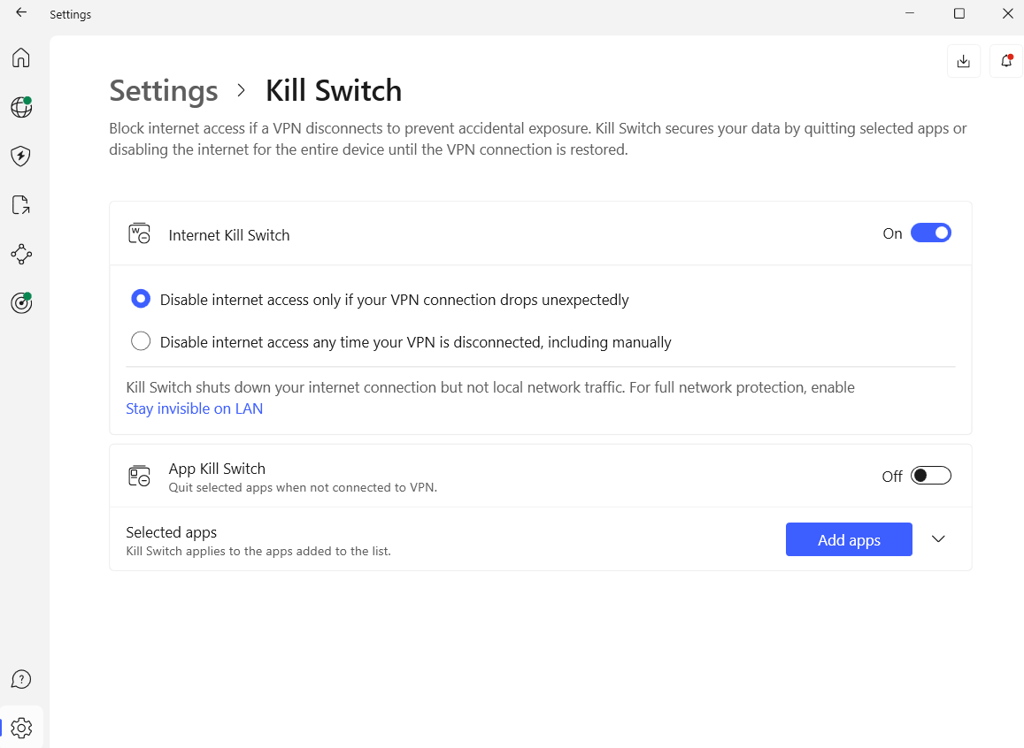This screenshot has width=1024, height=748.
Task: Click the App Kill Switch row icon
Action: (x=139, y=476)
